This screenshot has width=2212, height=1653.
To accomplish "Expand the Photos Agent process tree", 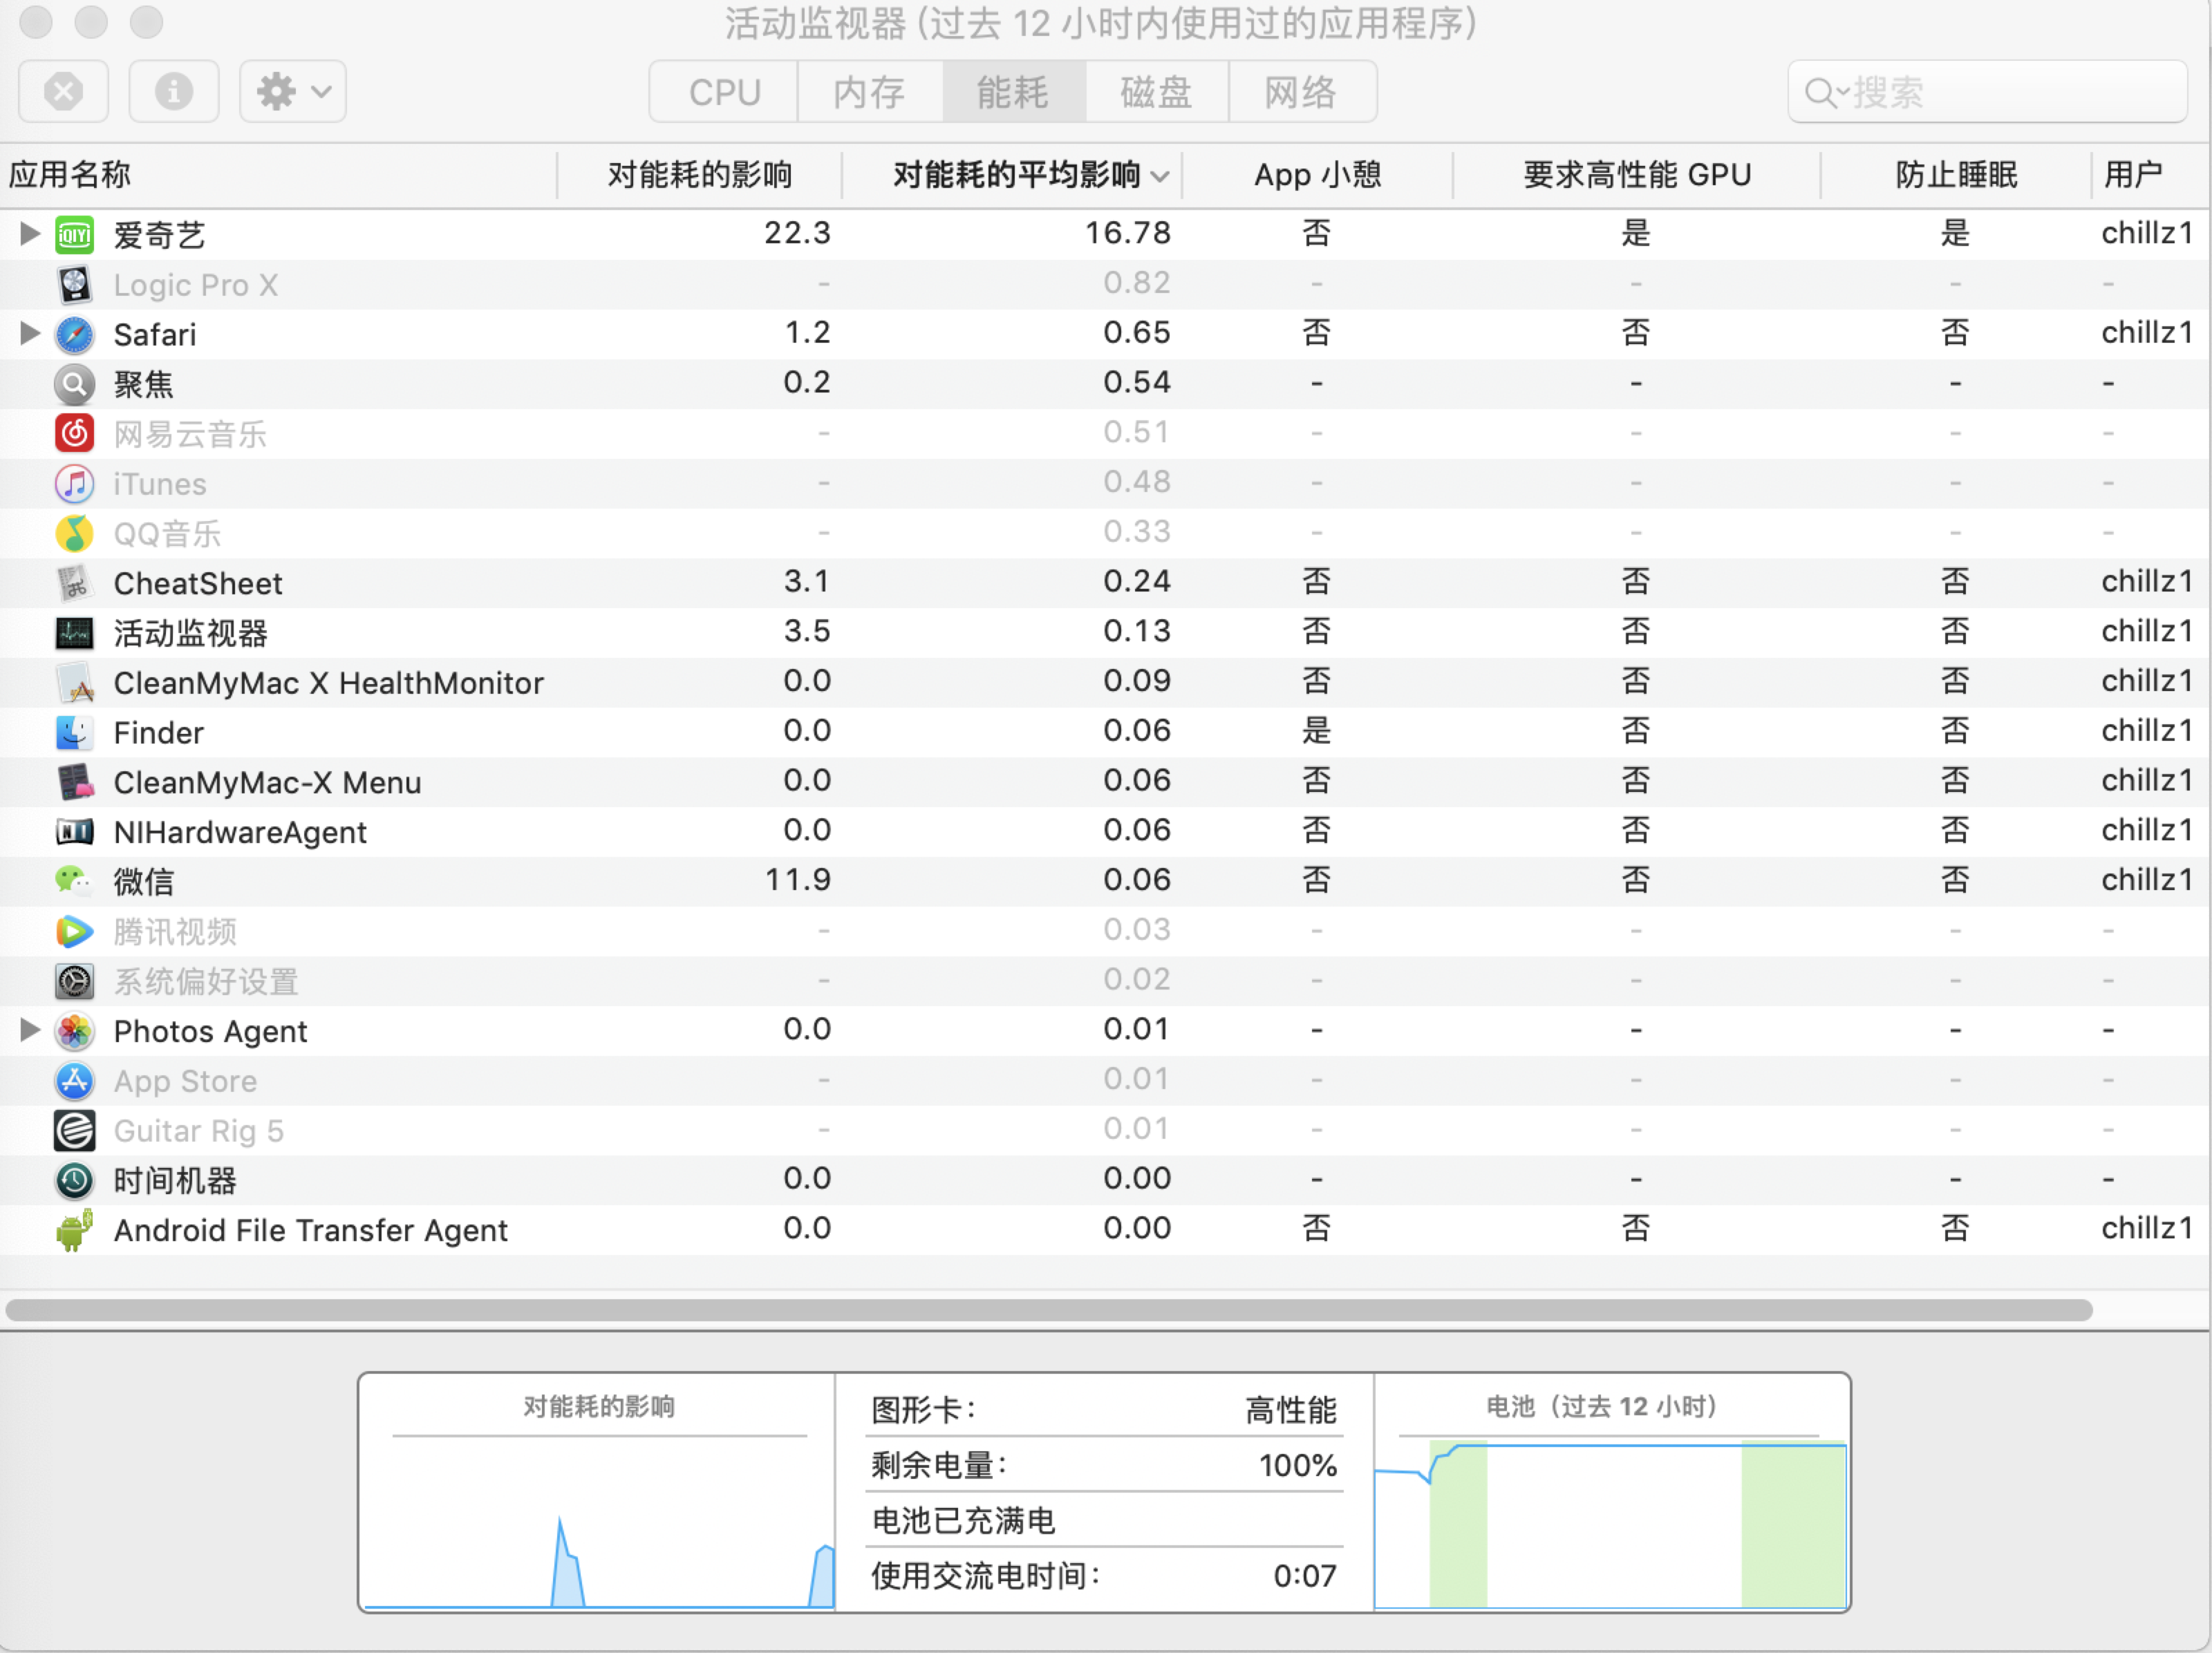I will [30, 1030].
